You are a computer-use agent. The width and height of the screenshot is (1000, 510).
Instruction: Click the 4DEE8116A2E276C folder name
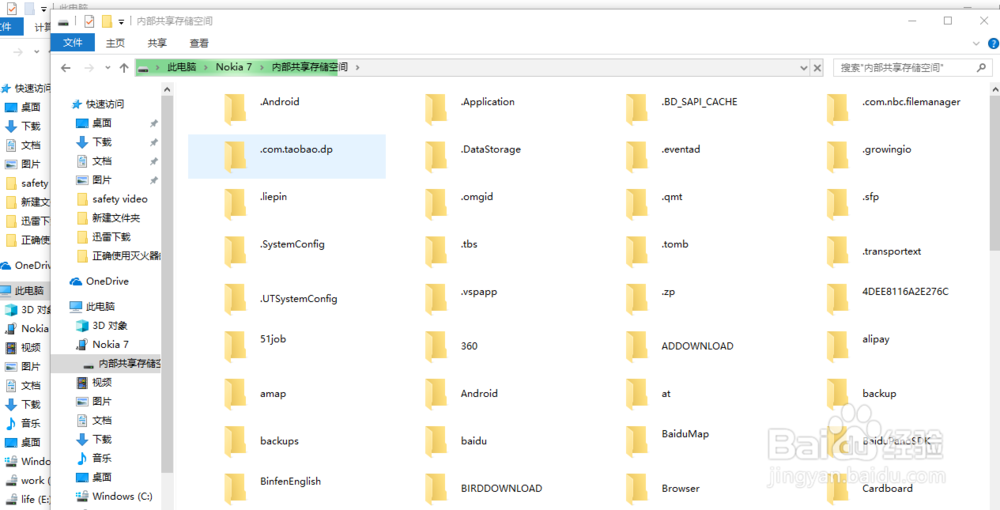coord(905,291)
